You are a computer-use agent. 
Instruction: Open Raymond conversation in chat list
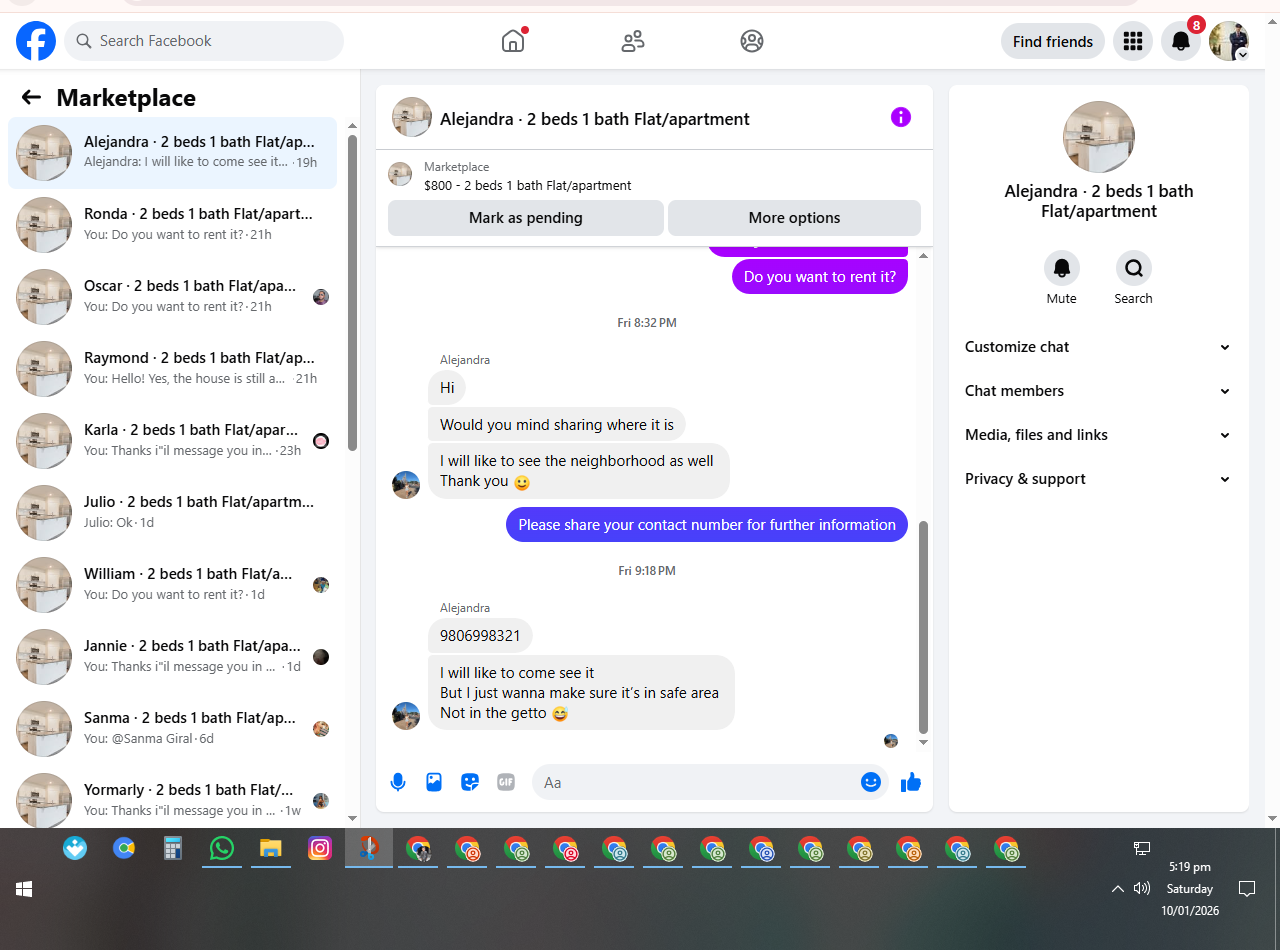[x=172, y=368]
